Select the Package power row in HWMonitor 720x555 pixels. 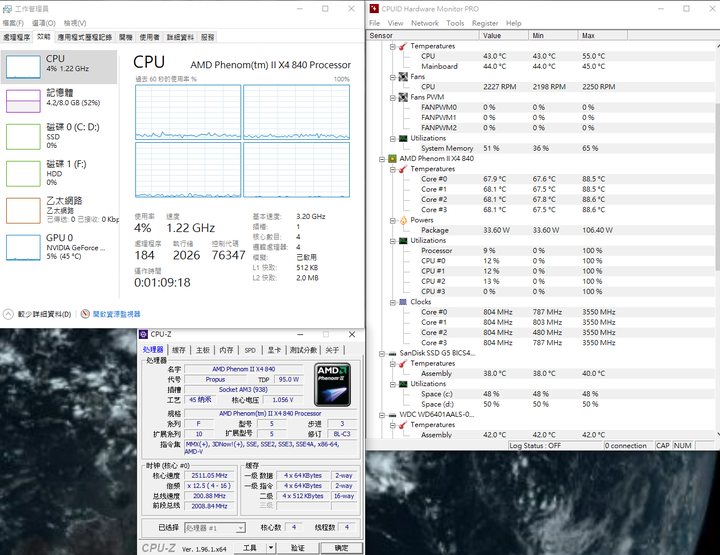[x=541, y=230]
